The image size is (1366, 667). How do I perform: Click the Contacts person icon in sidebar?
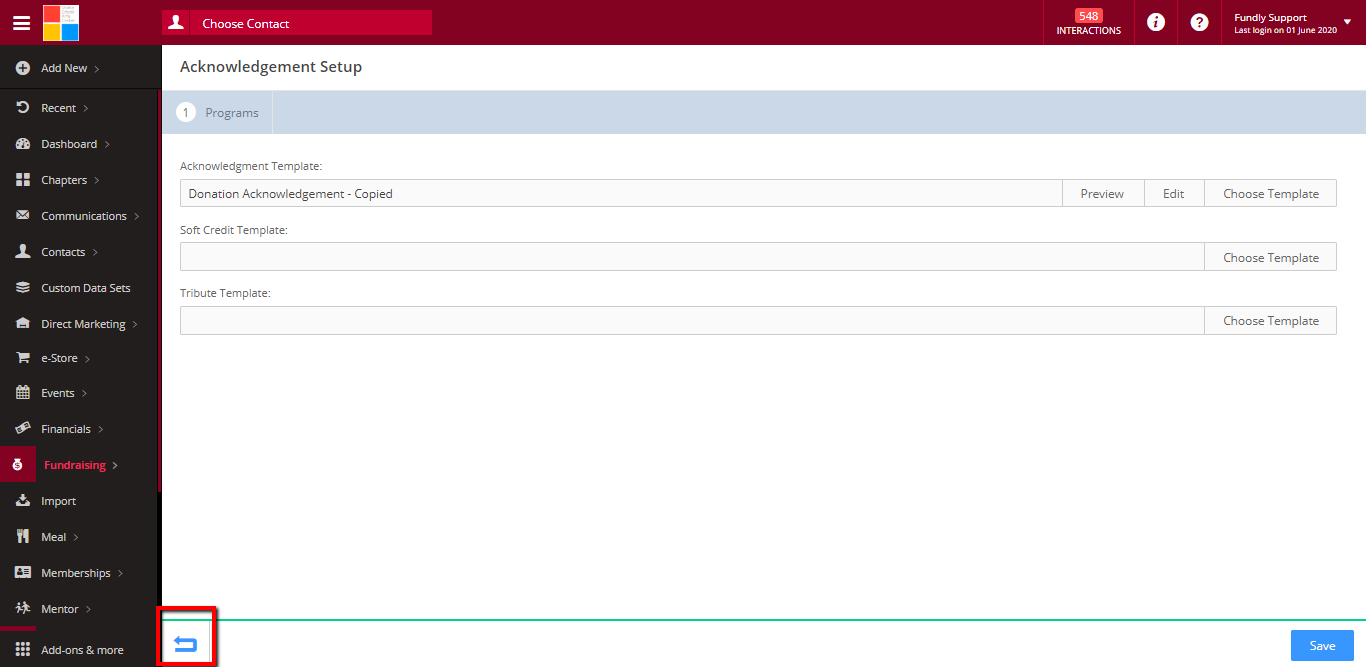(23, 252)
